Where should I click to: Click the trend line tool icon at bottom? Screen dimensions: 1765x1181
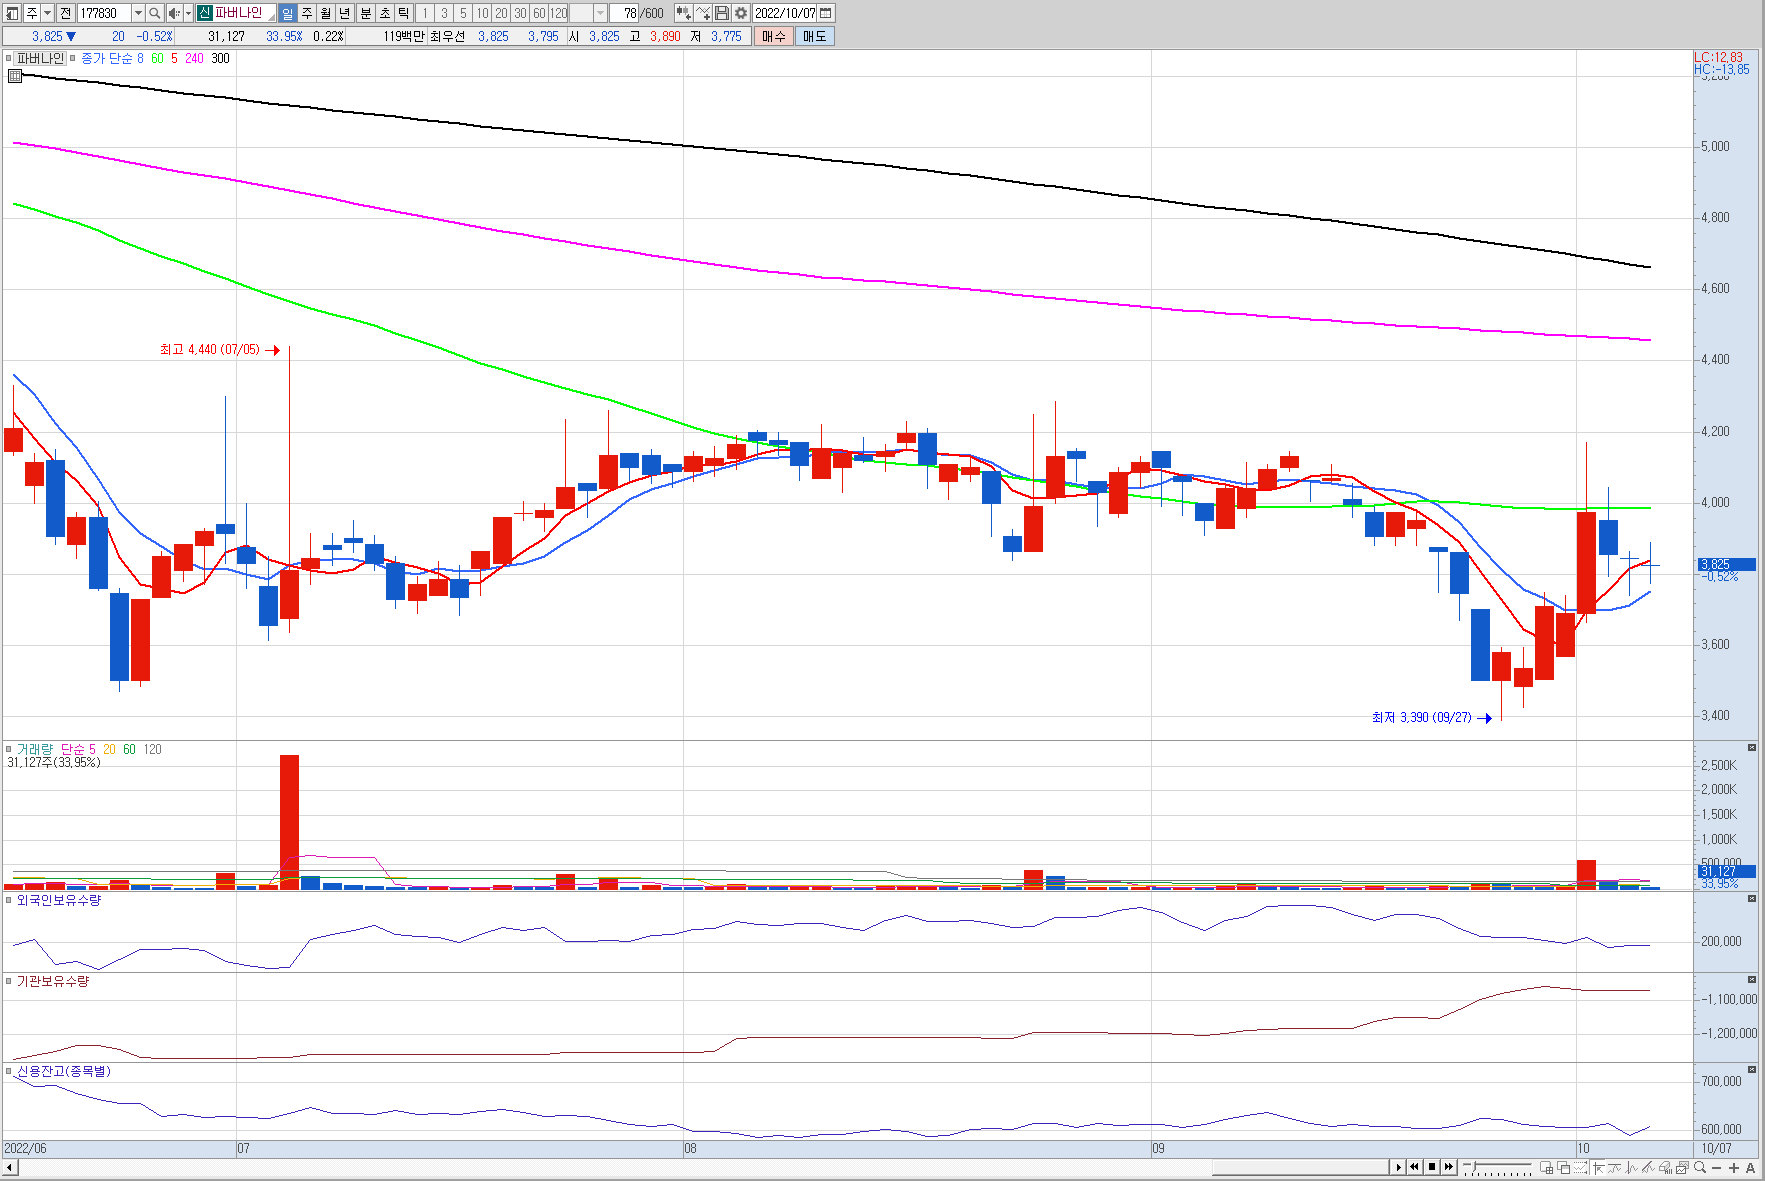point(1615,1167)
